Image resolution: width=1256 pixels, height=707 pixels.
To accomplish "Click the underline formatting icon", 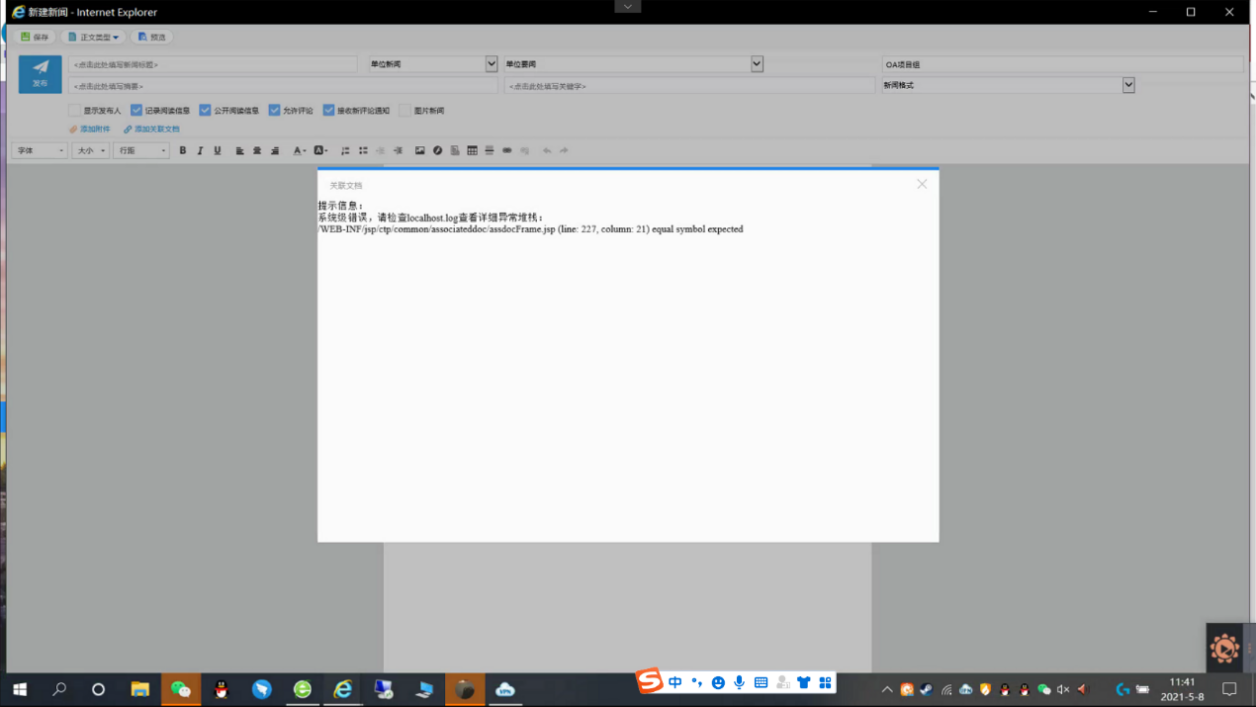I will pos(217,151).
